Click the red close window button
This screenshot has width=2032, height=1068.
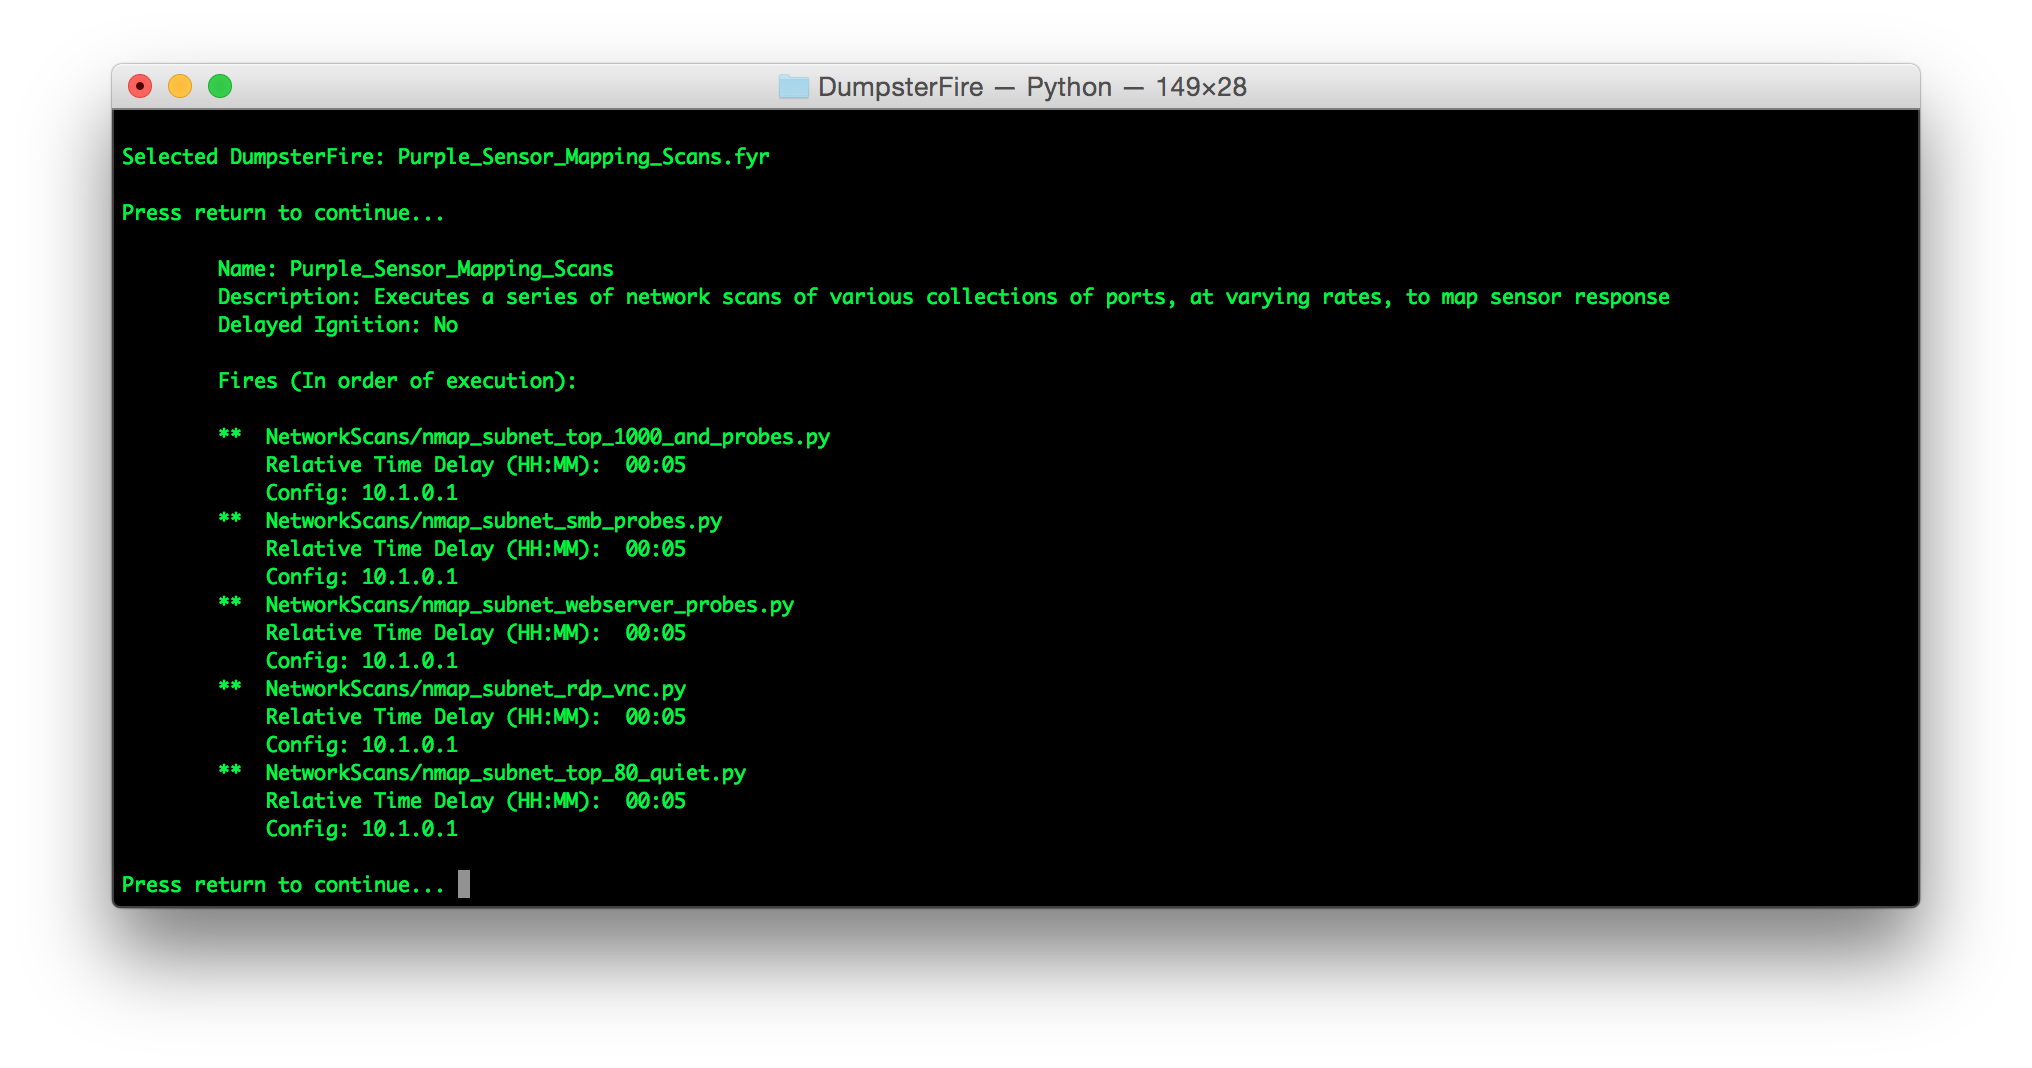(x=140, y=87)
